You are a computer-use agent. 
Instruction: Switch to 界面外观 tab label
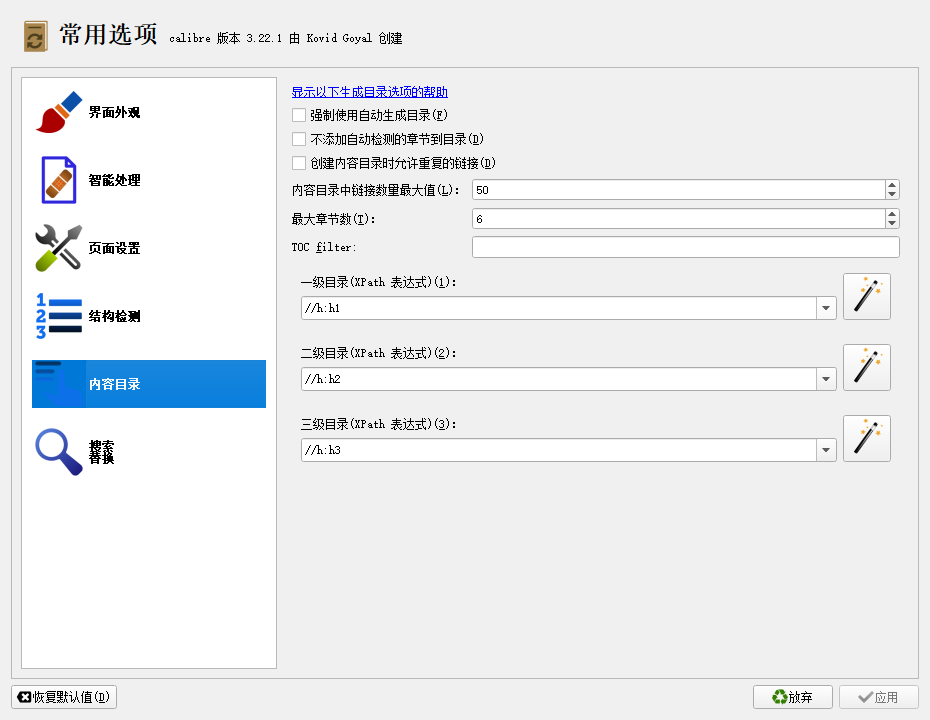tap(114, 112)
